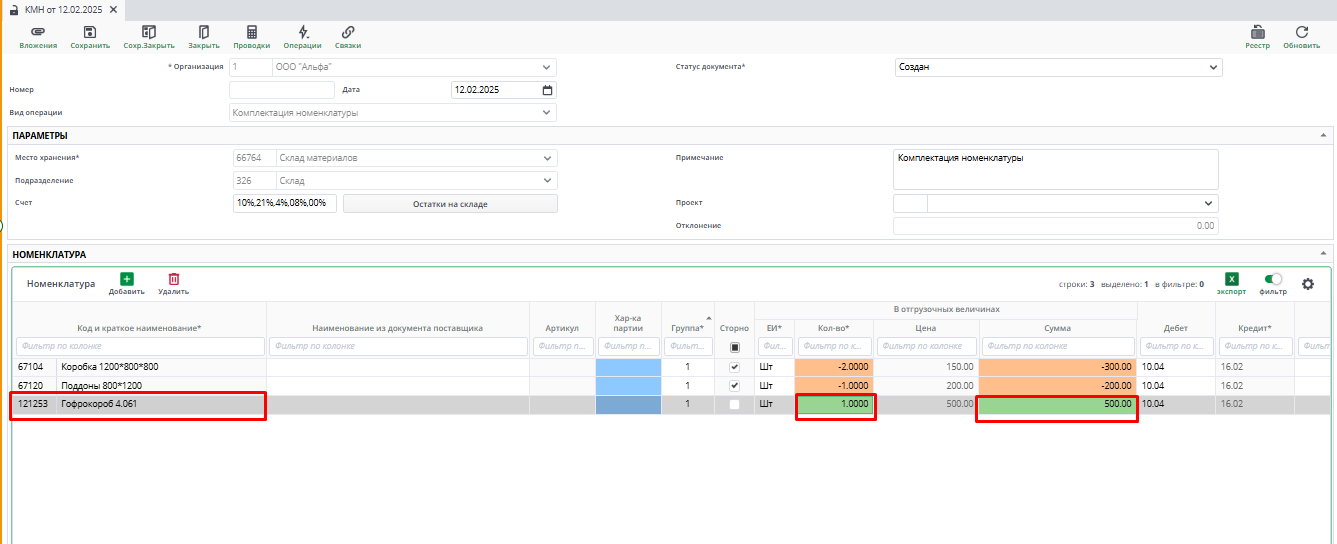The width and height of the screenshot is (1337, 544).
Task: Click the Вложения paperclip icon
Action: click(38, 33)
